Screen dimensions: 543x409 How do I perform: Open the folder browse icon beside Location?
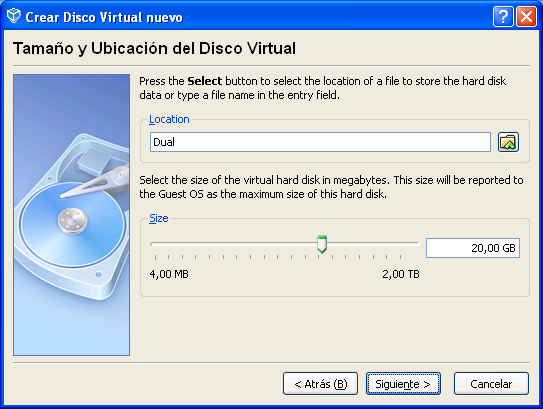point(508,142)
